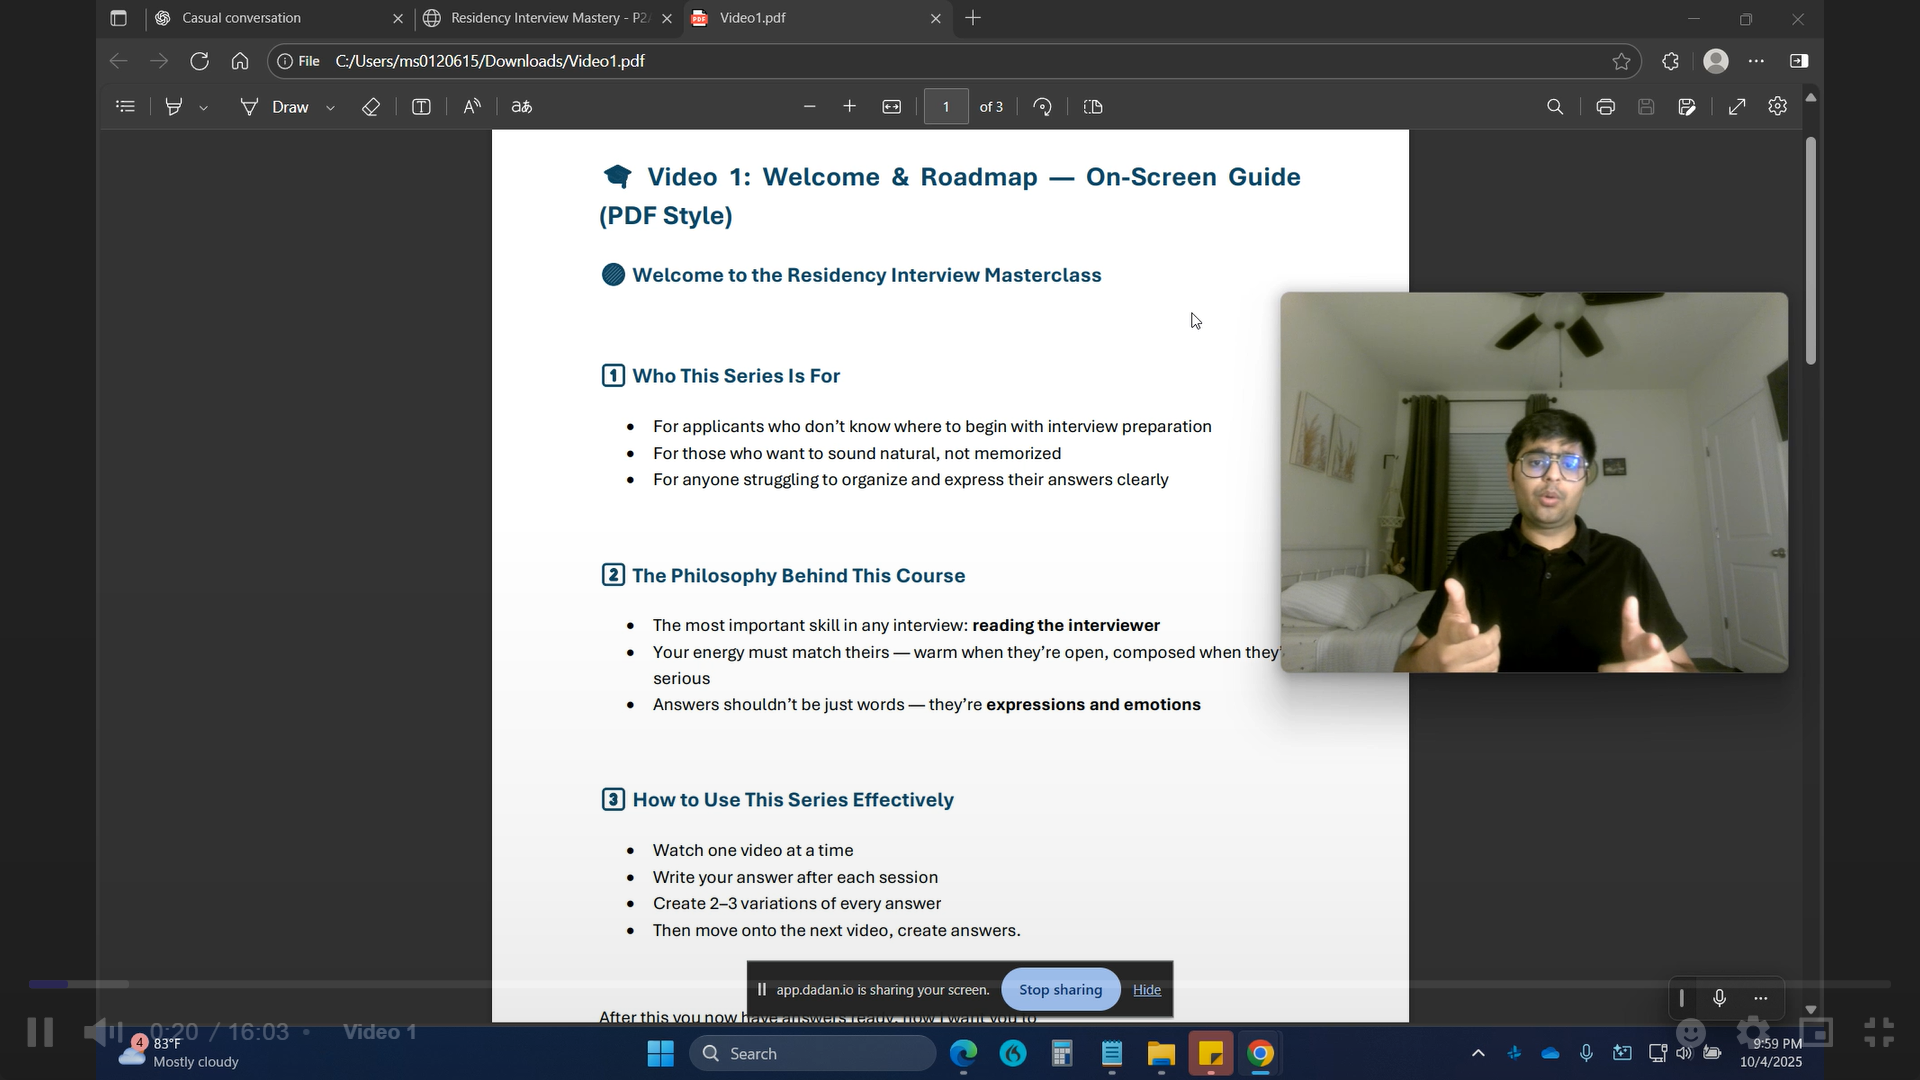Pause the video playback

click(x=40, y=1032)
